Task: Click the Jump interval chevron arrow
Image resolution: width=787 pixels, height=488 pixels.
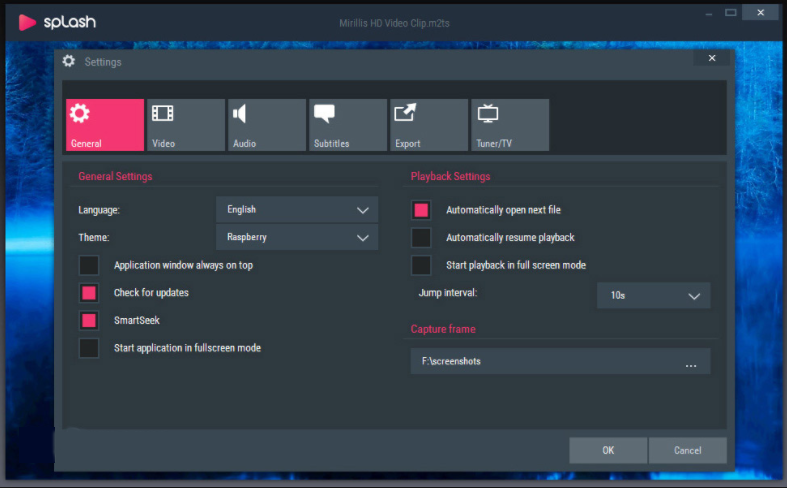Action: point(694,296)
